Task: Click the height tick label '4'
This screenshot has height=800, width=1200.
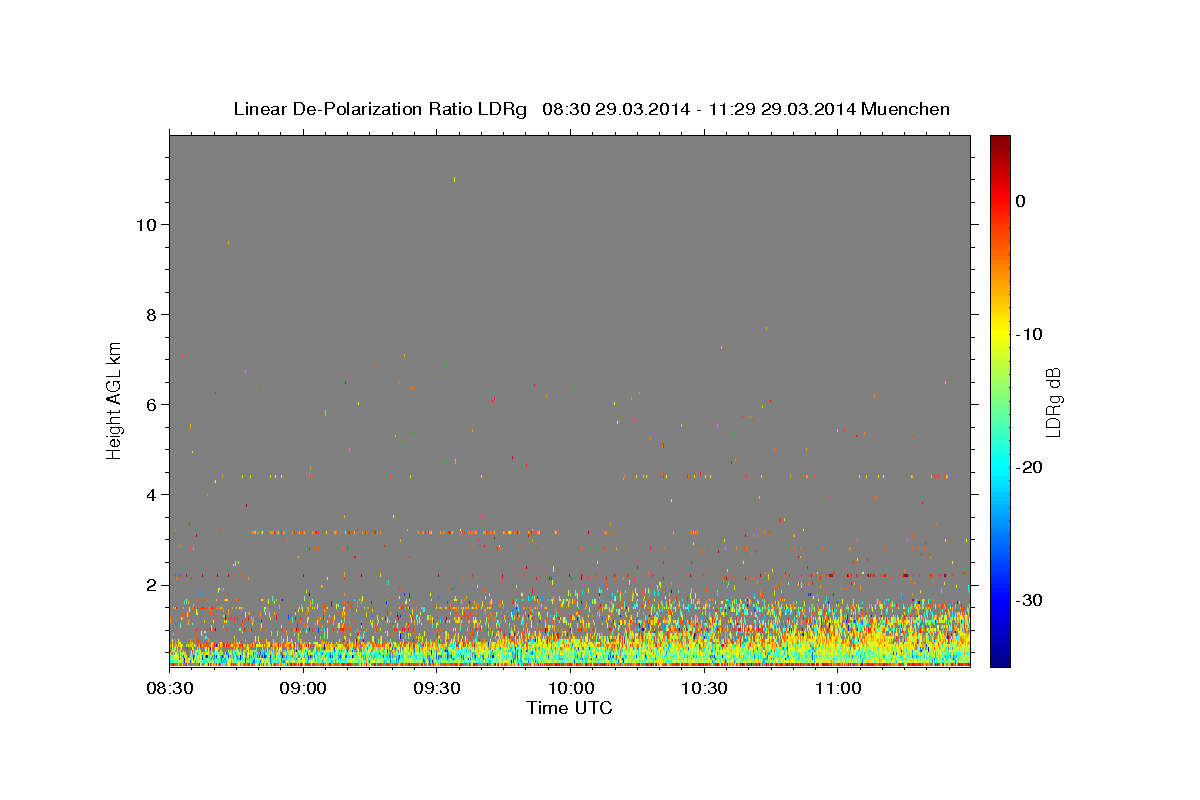Action: click(x=149, y=494)
